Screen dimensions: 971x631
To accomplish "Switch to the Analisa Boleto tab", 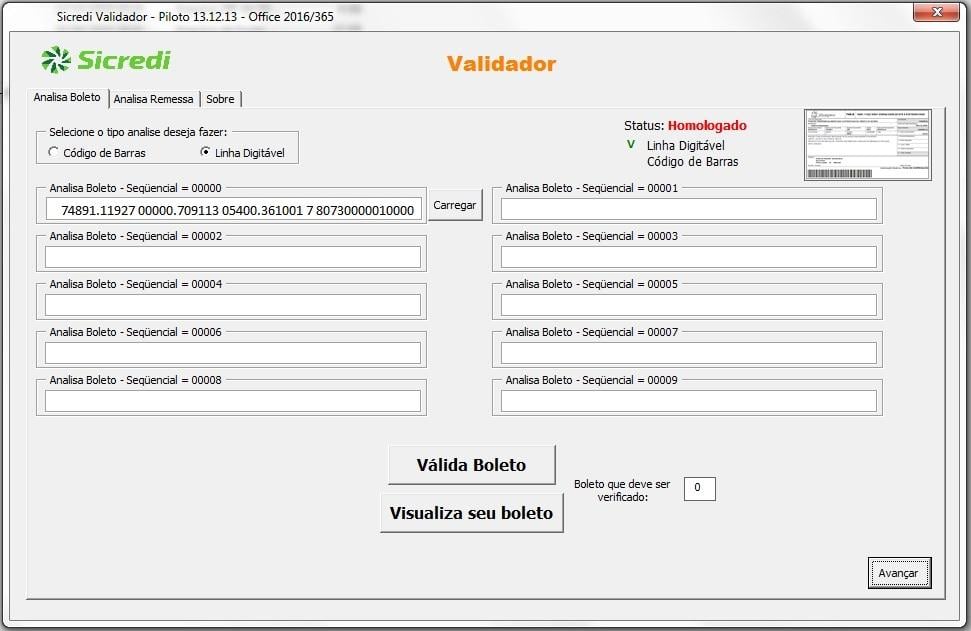I will click(67, 97).
